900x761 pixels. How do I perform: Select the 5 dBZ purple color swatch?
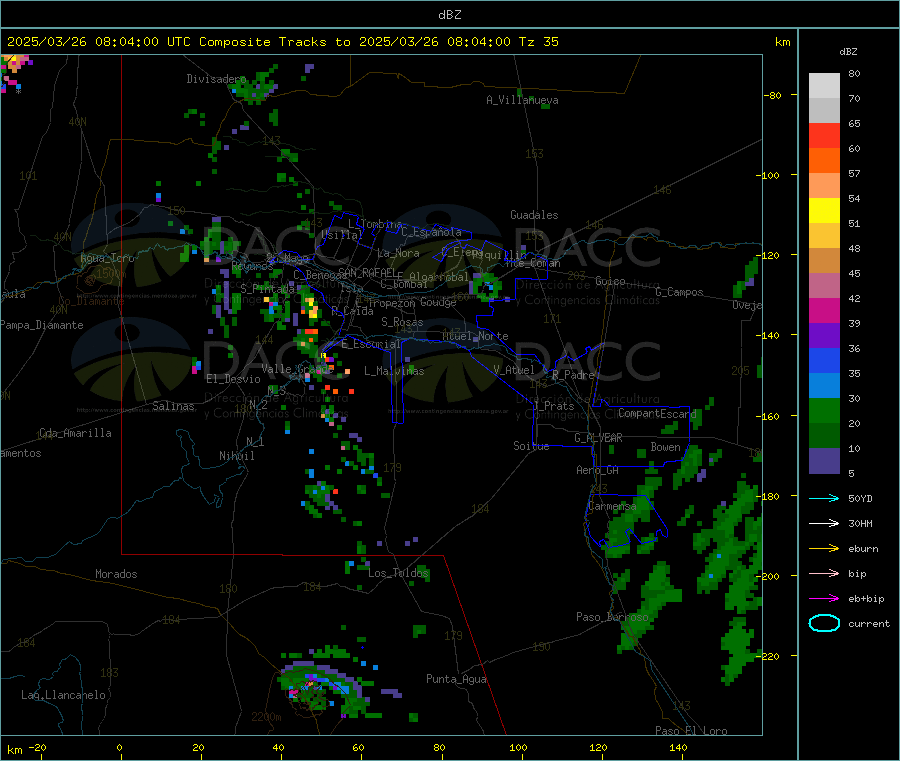pyautogui.click(x=824, y=461)
